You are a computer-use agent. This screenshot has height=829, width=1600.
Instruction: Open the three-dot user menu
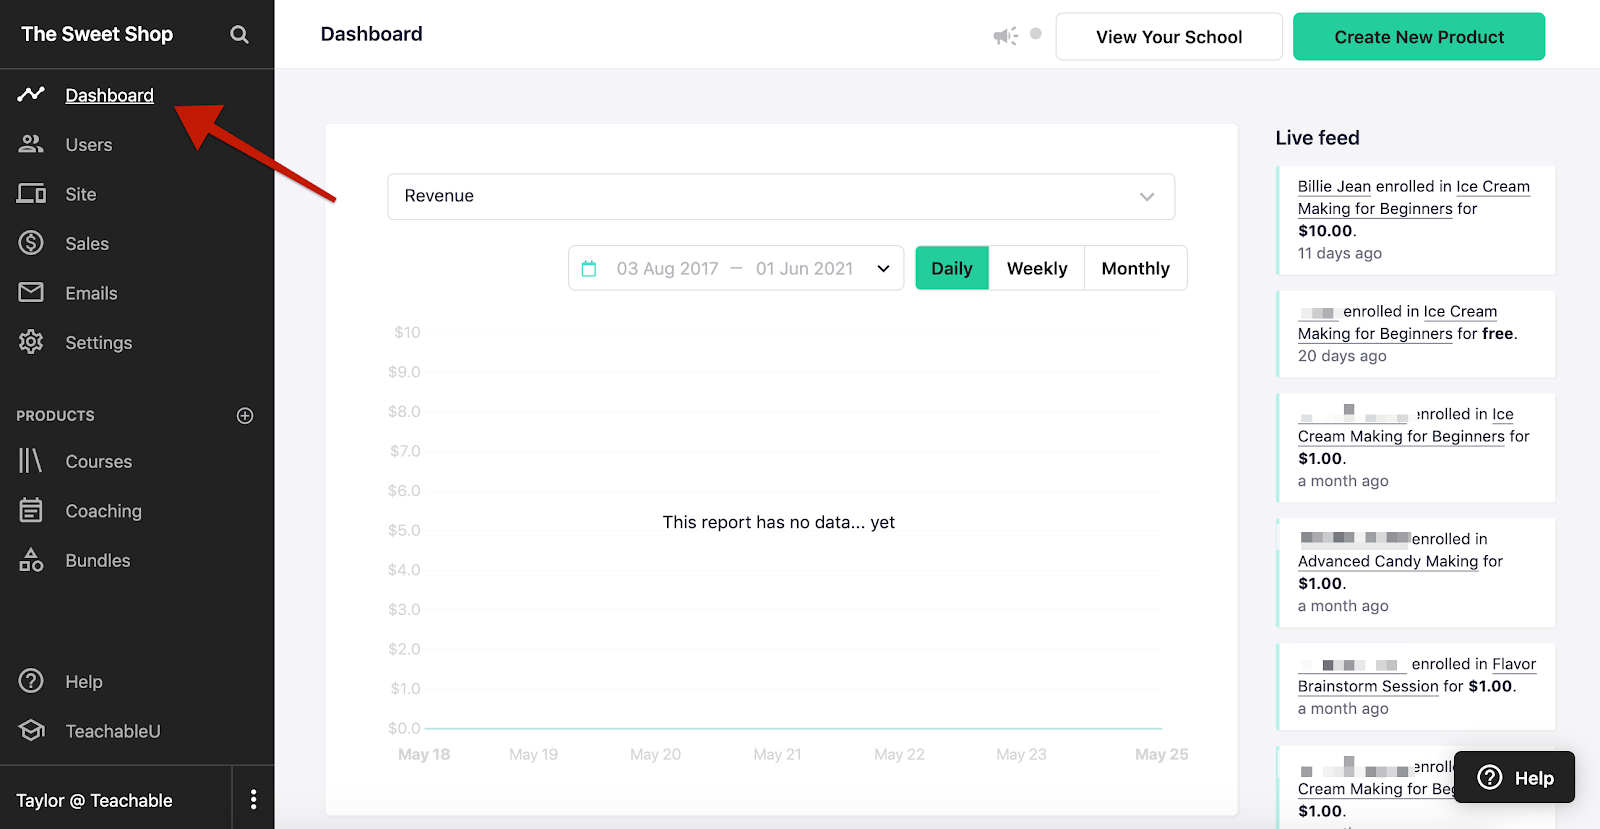pyautogui.click(x=253, y=799)
